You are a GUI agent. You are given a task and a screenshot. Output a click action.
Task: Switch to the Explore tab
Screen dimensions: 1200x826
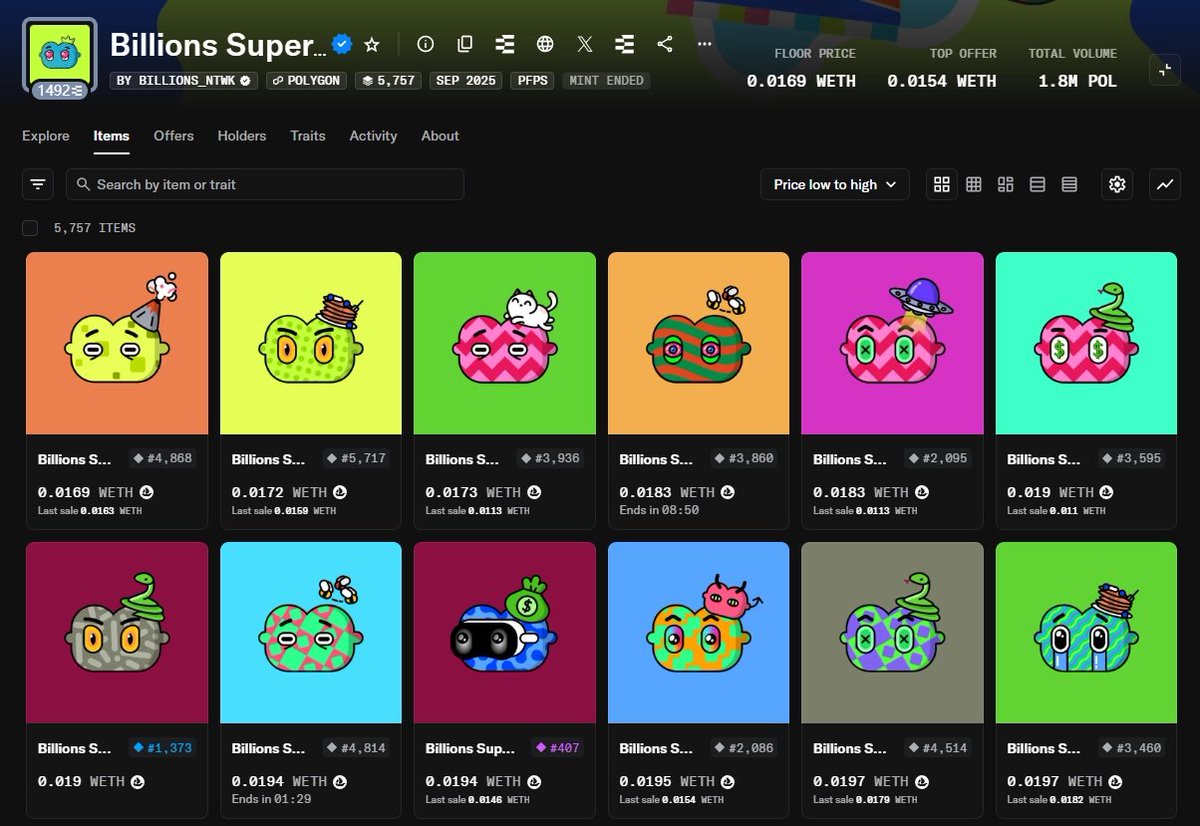(46, 136)
